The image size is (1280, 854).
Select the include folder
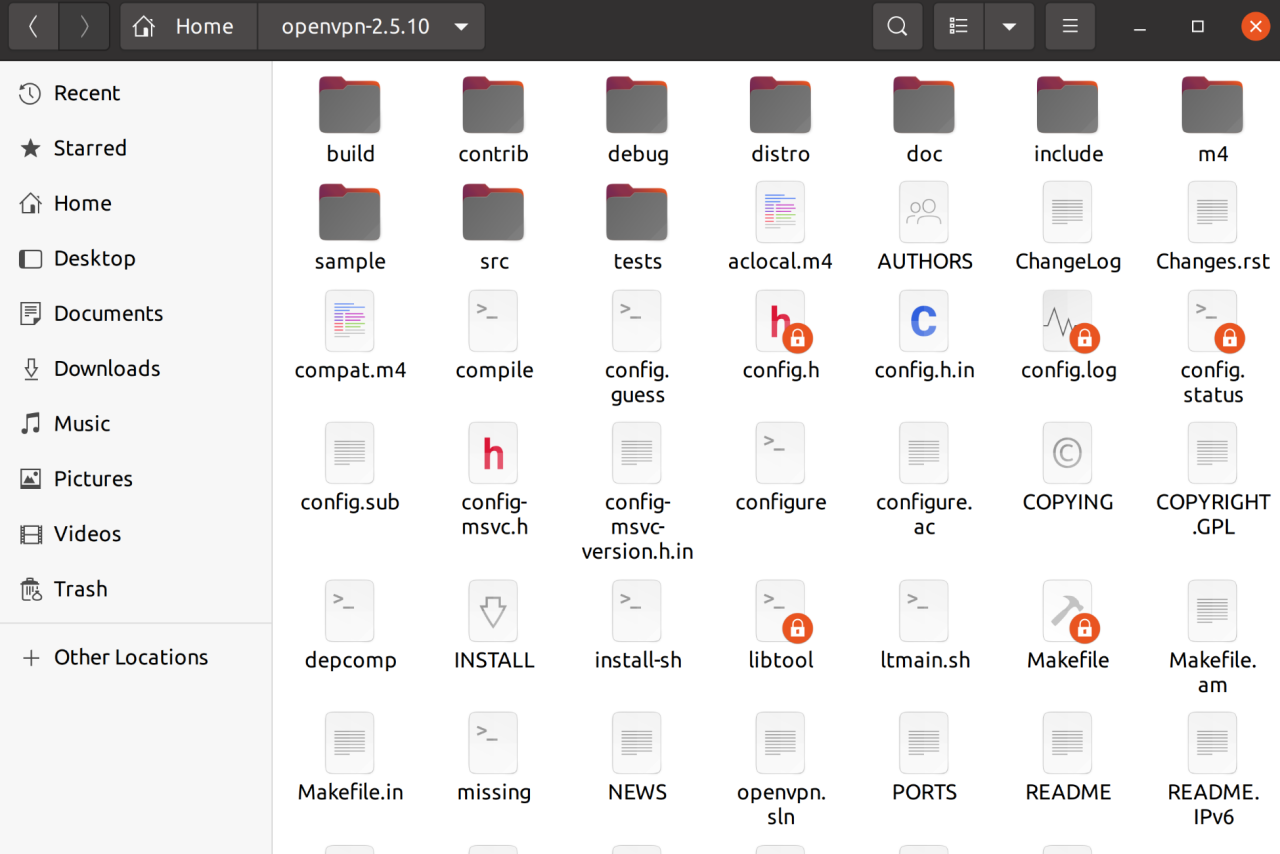(1068, 120)
